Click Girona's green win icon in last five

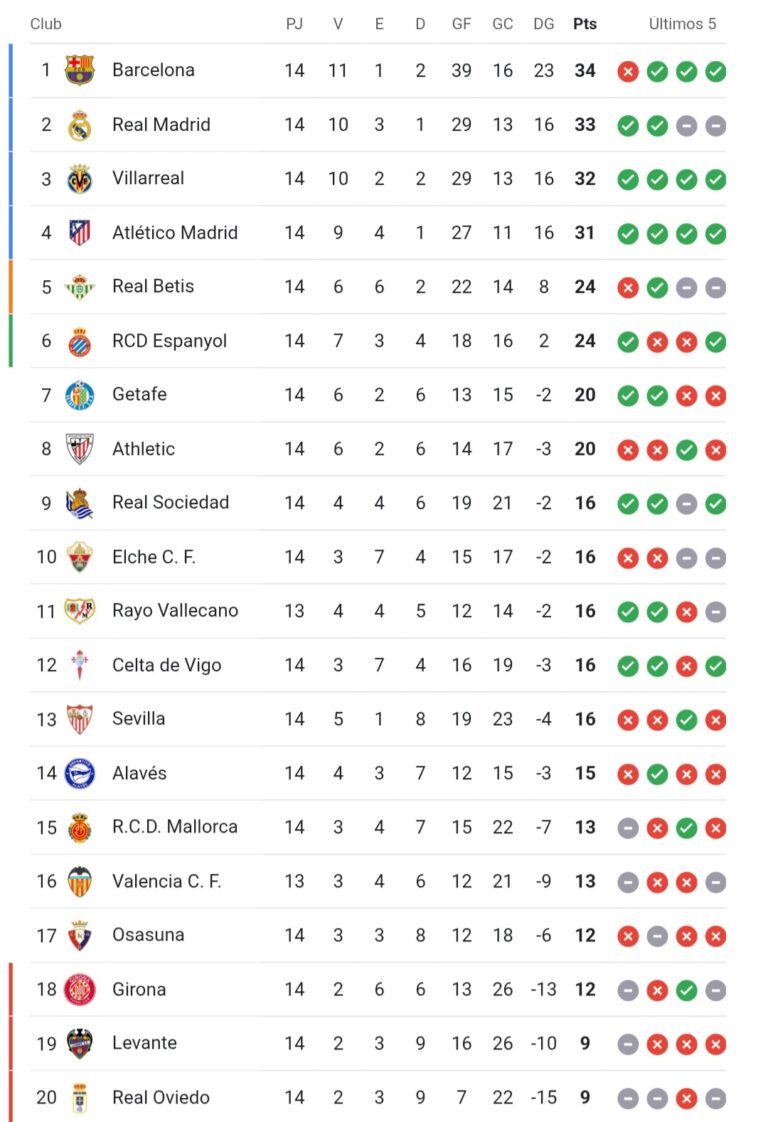point(686,990)
